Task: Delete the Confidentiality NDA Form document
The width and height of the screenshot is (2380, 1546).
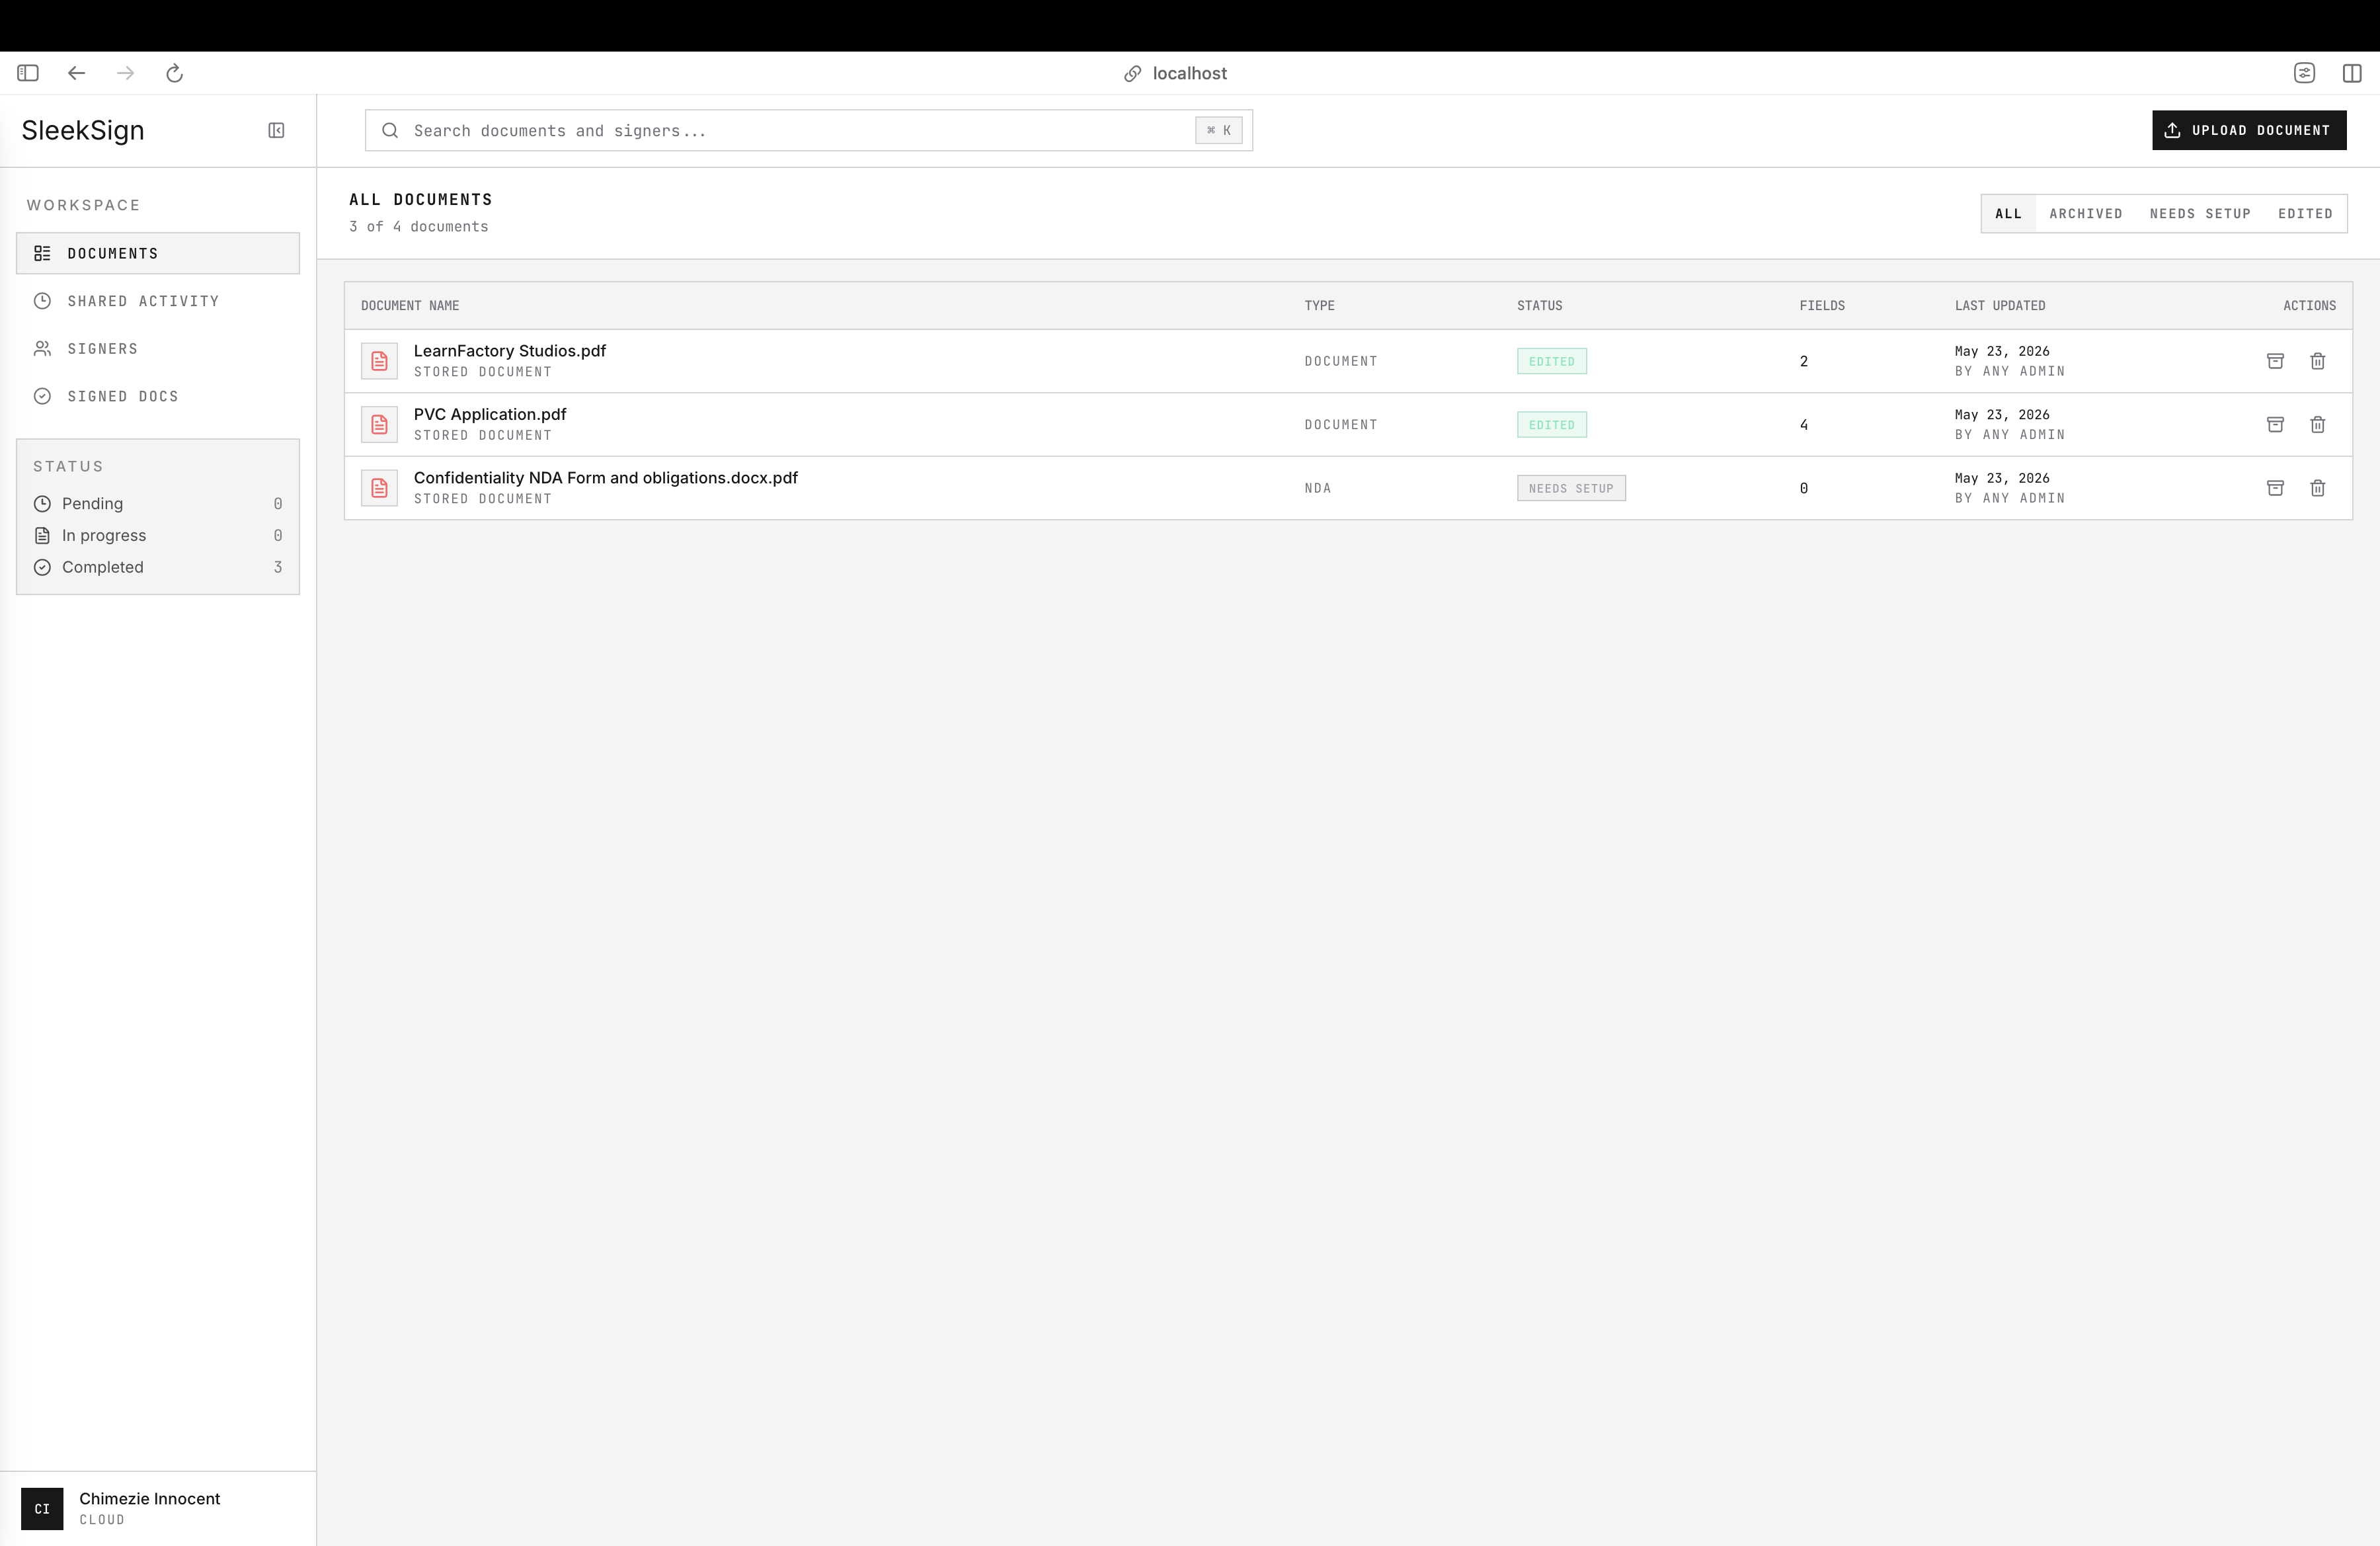Action: click(2318, 488)
